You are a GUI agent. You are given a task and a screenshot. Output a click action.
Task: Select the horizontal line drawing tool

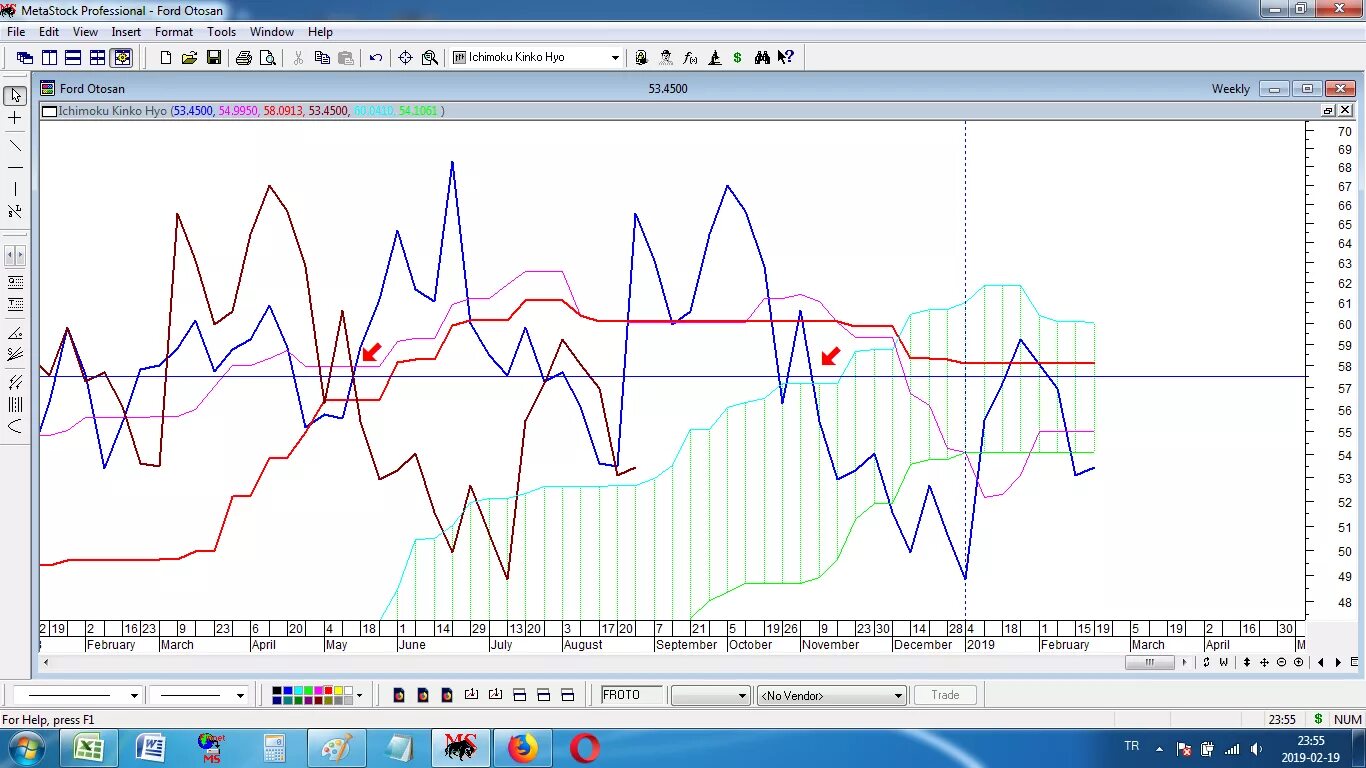15,167
